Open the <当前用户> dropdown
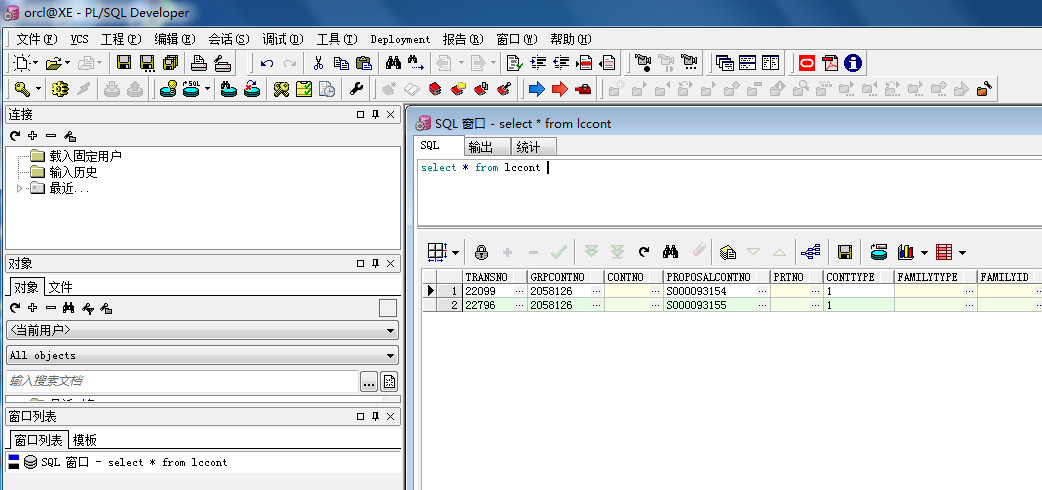1042x490 pixels. pos(203,330)
